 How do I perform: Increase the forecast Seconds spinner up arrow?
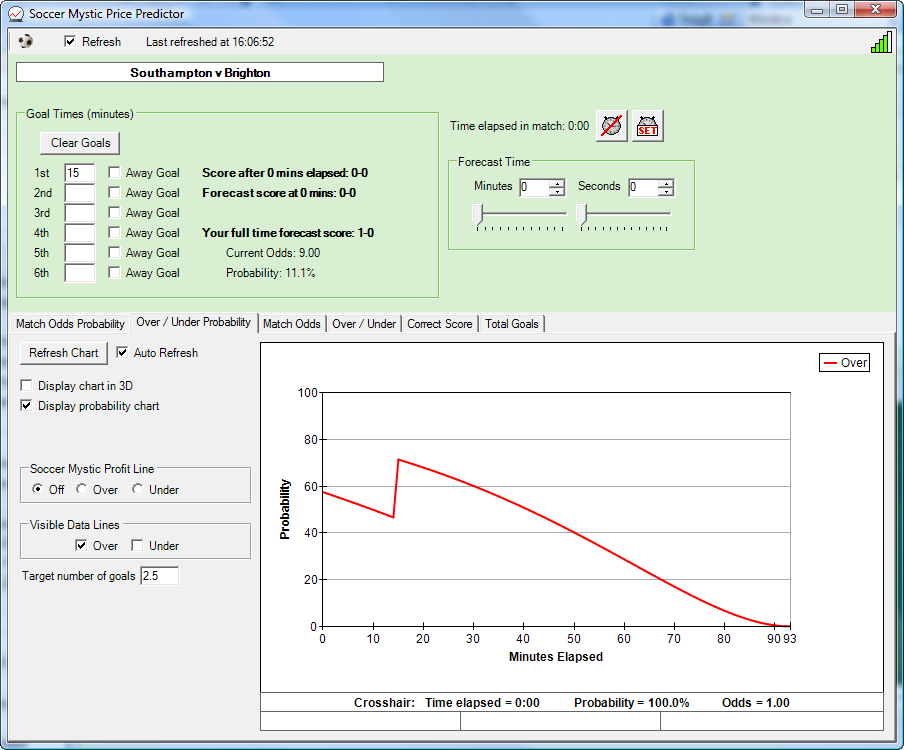(666, 183)
